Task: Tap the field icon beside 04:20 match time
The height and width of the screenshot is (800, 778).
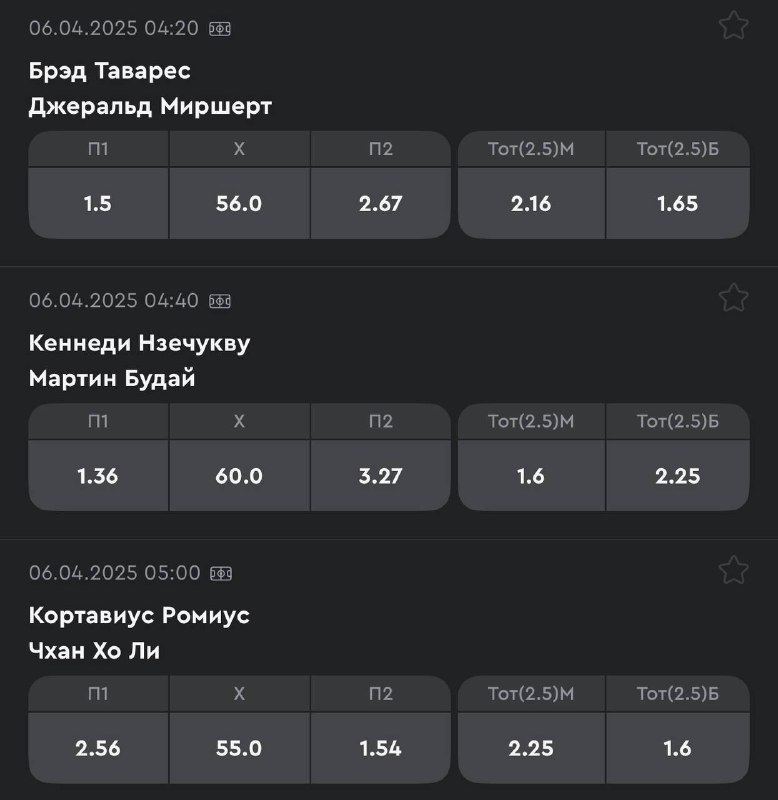Action: [x=220, y=29]
